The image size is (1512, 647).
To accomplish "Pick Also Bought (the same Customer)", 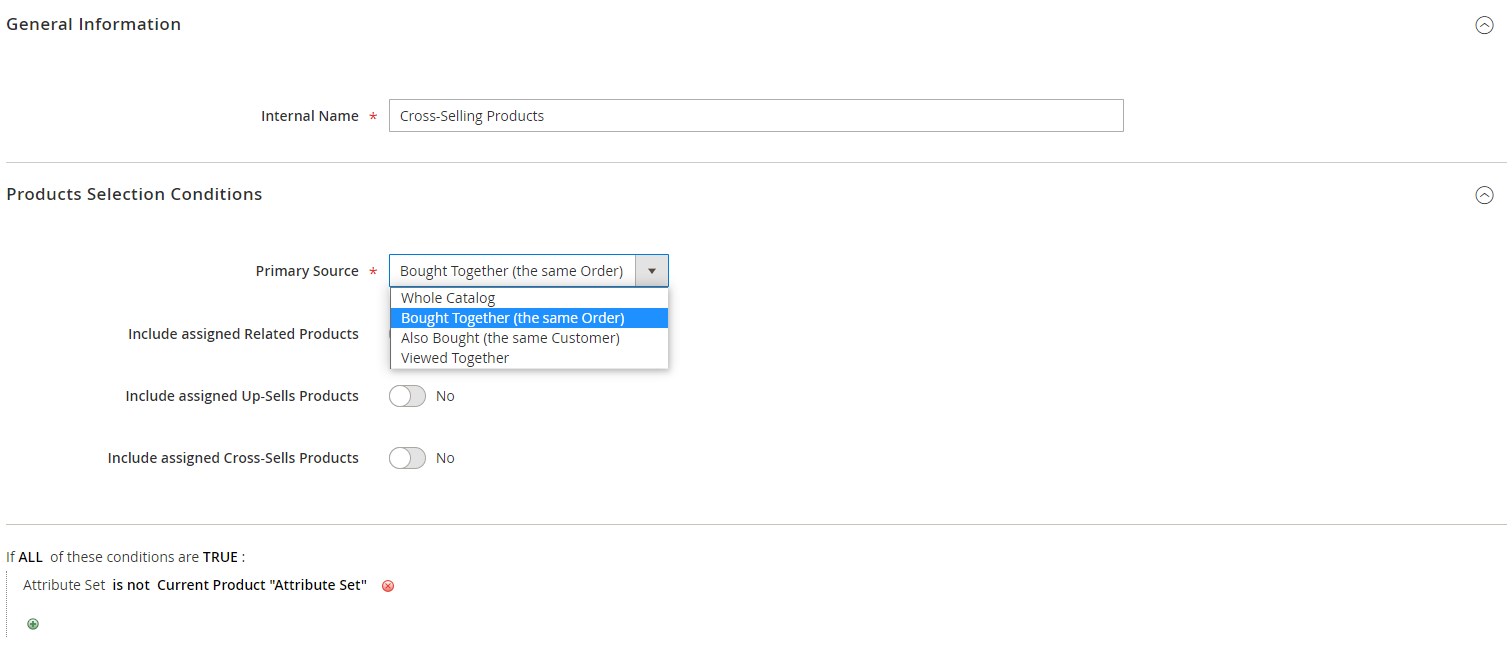I will click(x=510, y=338).
